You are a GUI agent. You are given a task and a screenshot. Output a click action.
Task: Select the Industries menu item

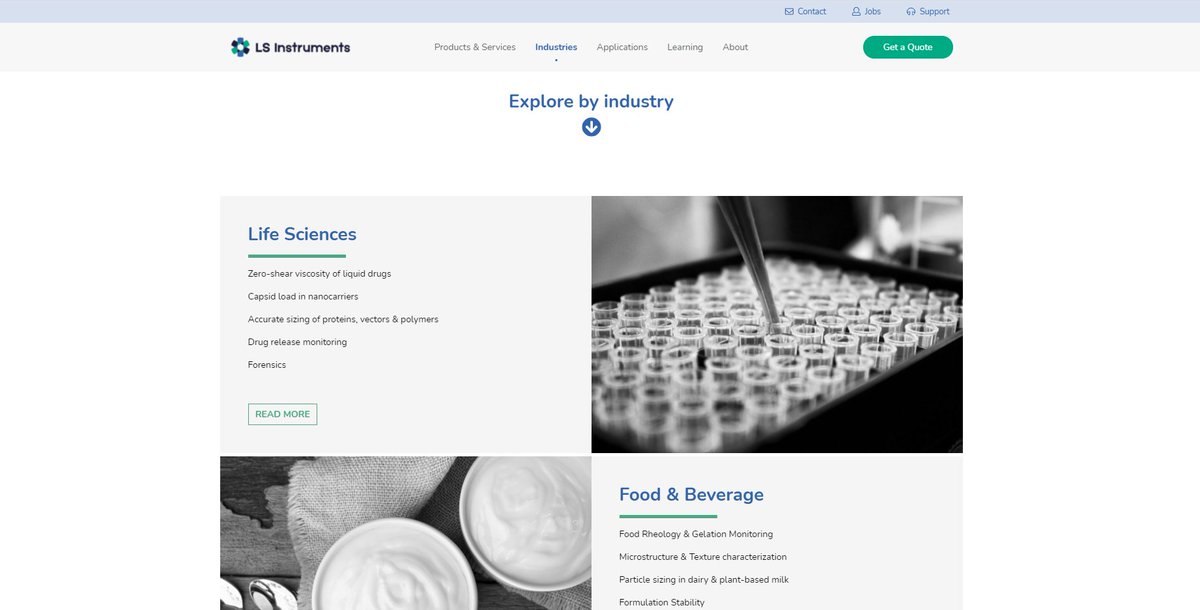556,47
